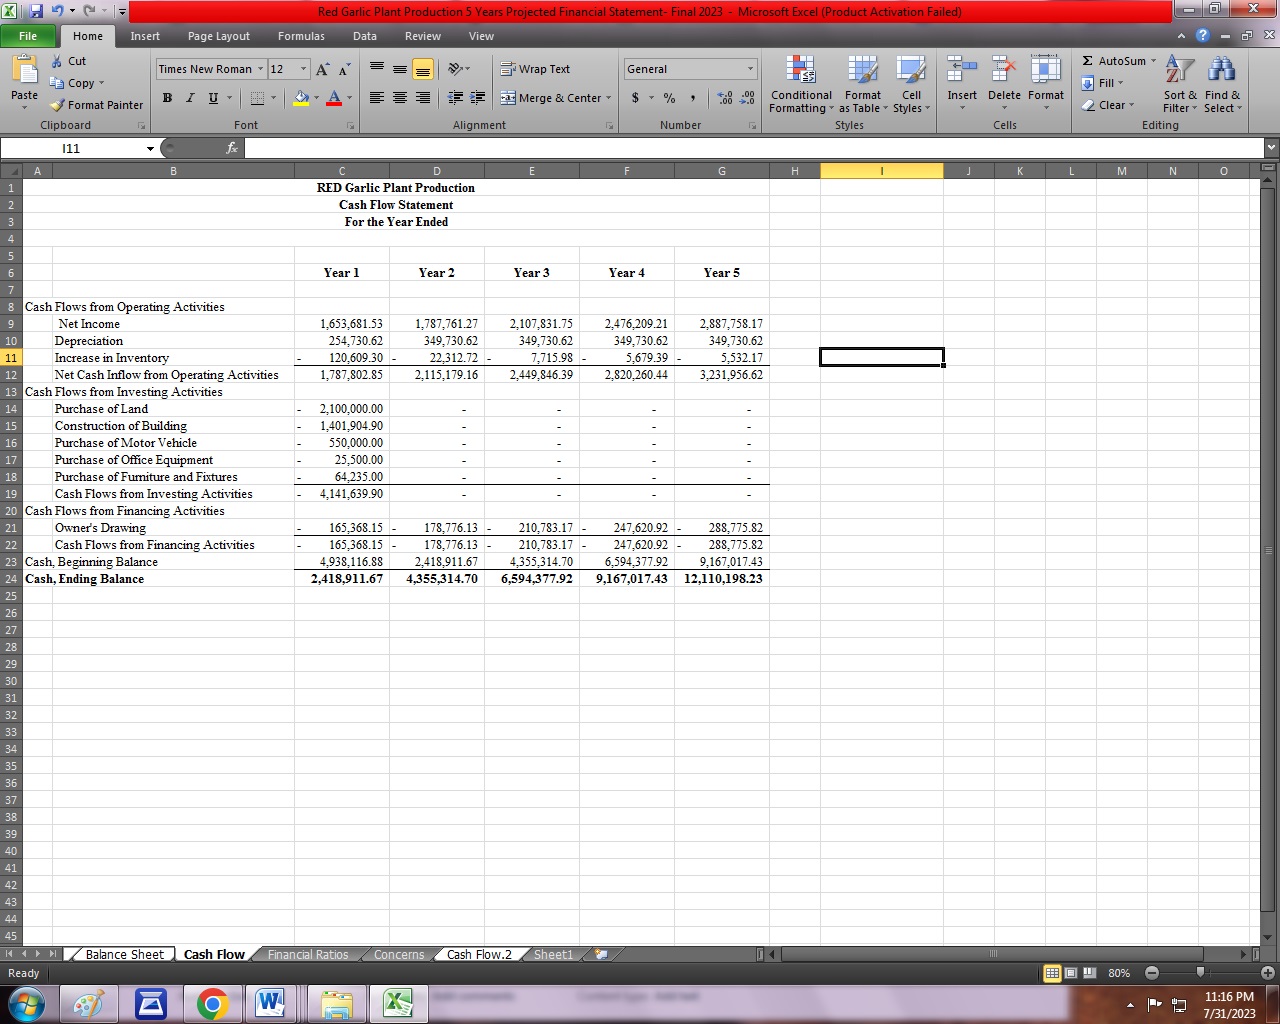Image resolution: width=1280 pixels, height=1024 pixels.
Task: Open Cell Styles gallery
Action: point(911,84)
